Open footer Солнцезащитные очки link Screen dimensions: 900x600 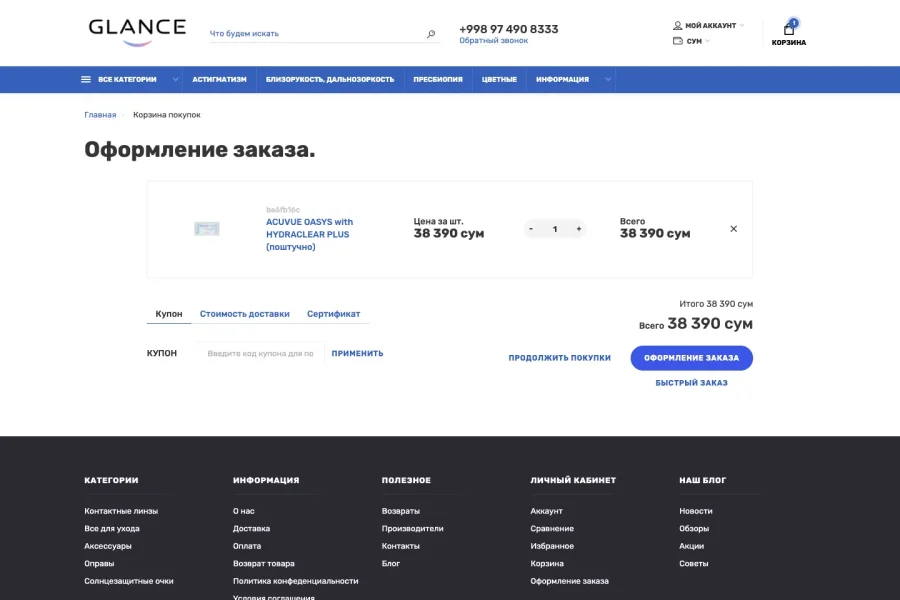pos(129,581)
